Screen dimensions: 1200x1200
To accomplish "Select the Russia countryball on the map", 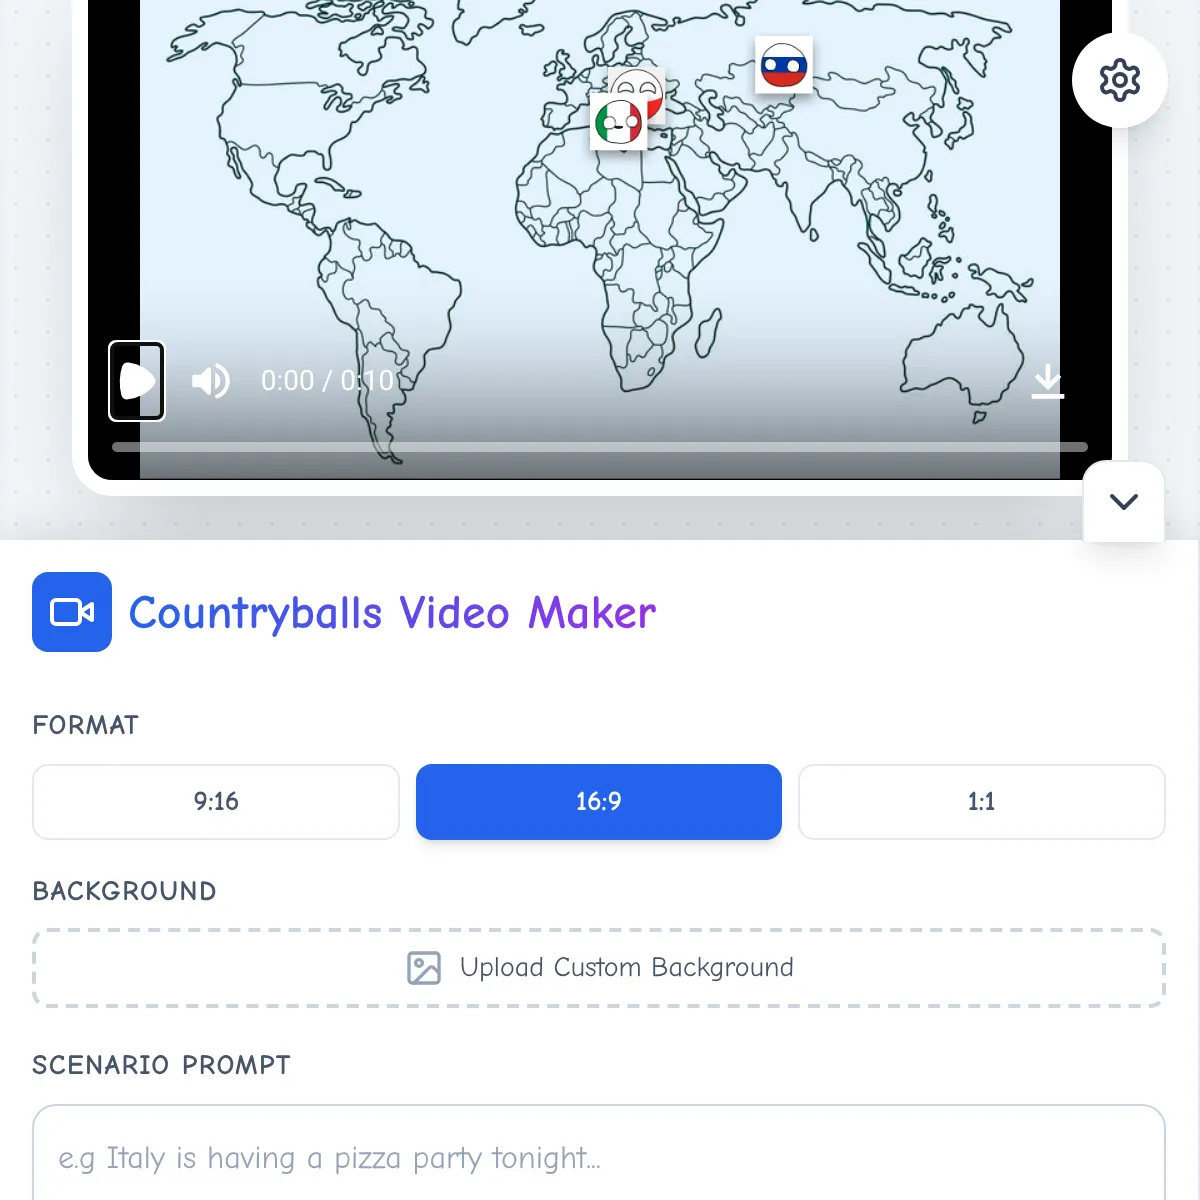I will 784,66.
